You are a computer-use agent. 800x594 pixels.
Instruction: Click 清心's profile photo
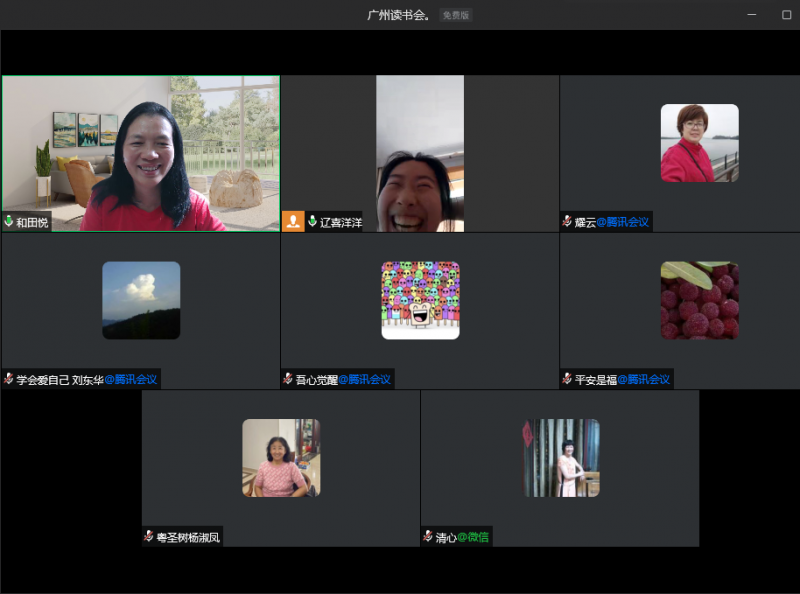[x=561, y=458]
